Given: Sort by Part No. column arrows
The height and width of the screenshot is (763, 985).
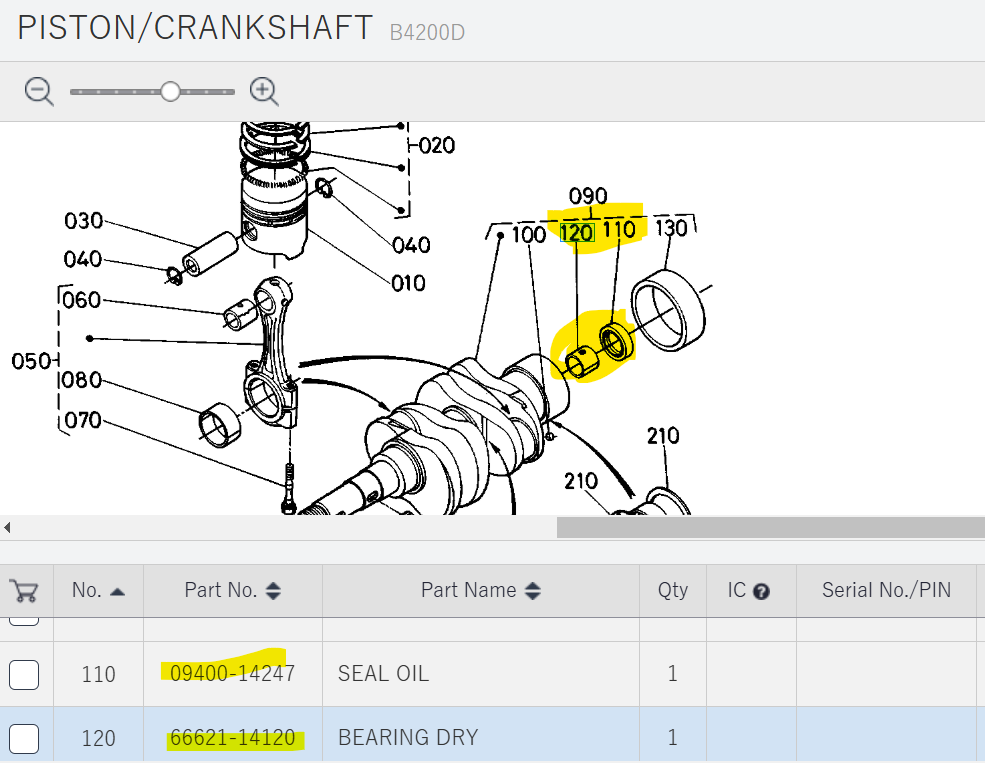Looking at the screenshot, I should [x=273, y=591].
